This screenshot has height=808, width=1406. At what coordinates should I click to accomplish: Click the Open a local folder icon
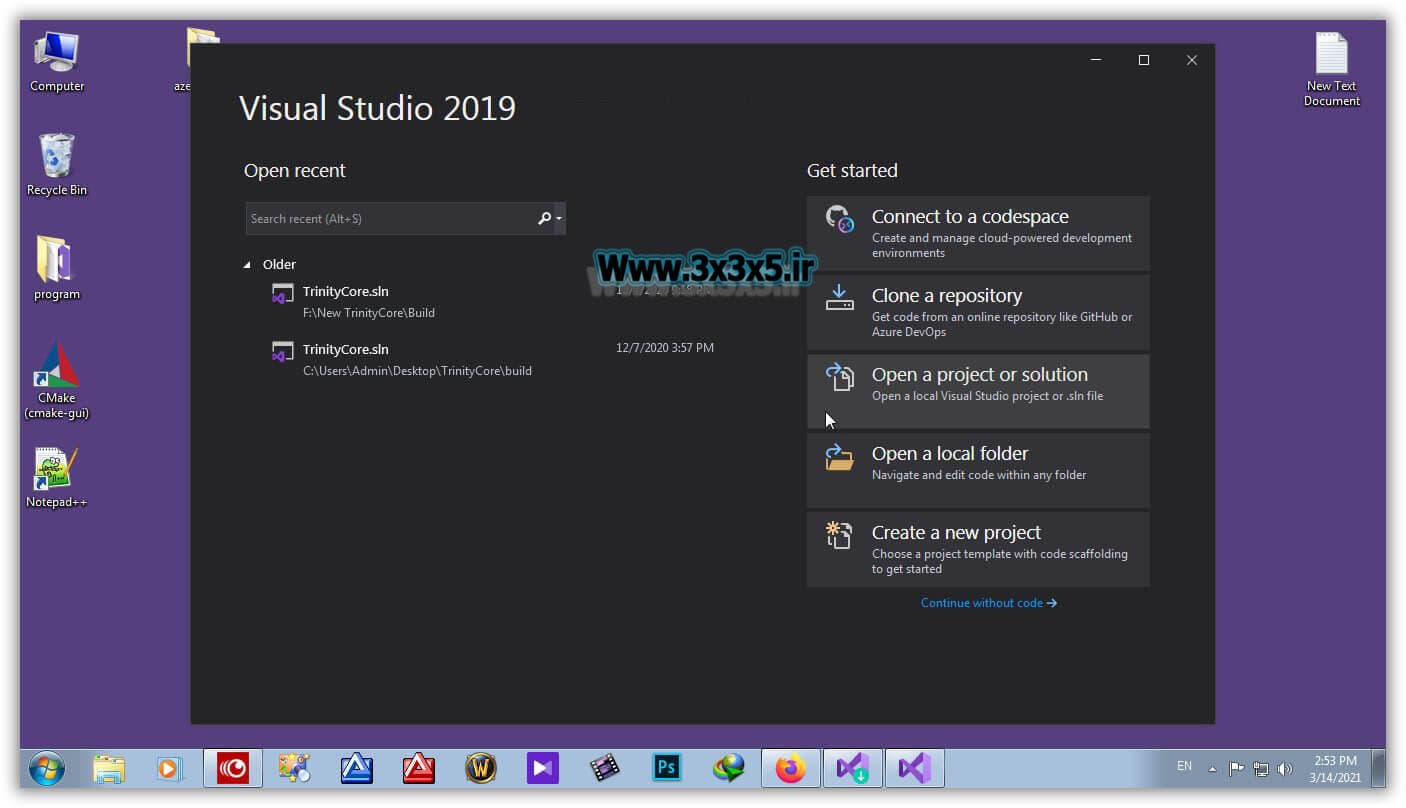[839, 457]
